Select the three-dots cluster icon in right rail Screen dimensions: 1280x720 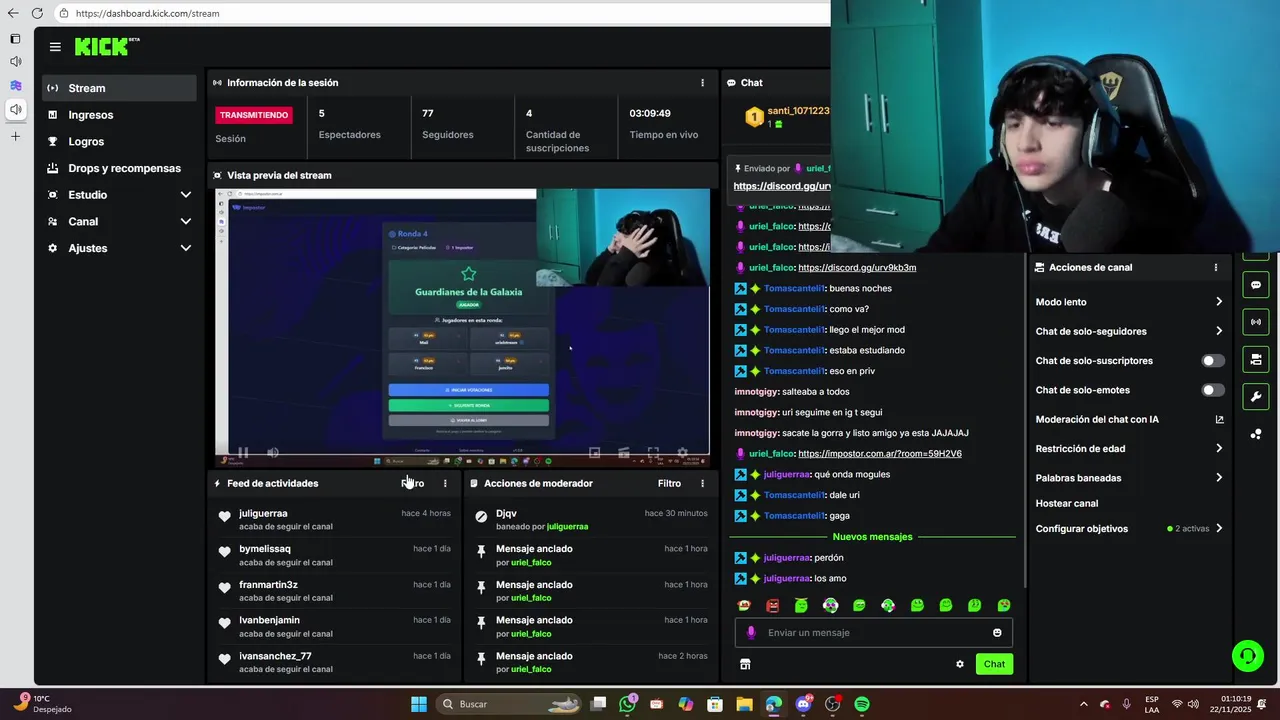[1255, 434]
